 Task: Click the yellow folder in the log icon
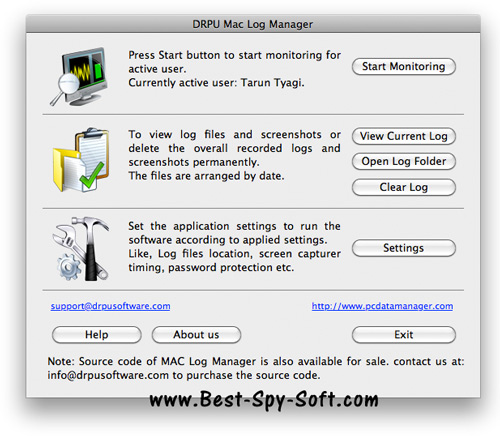click(x=66, y=170)
